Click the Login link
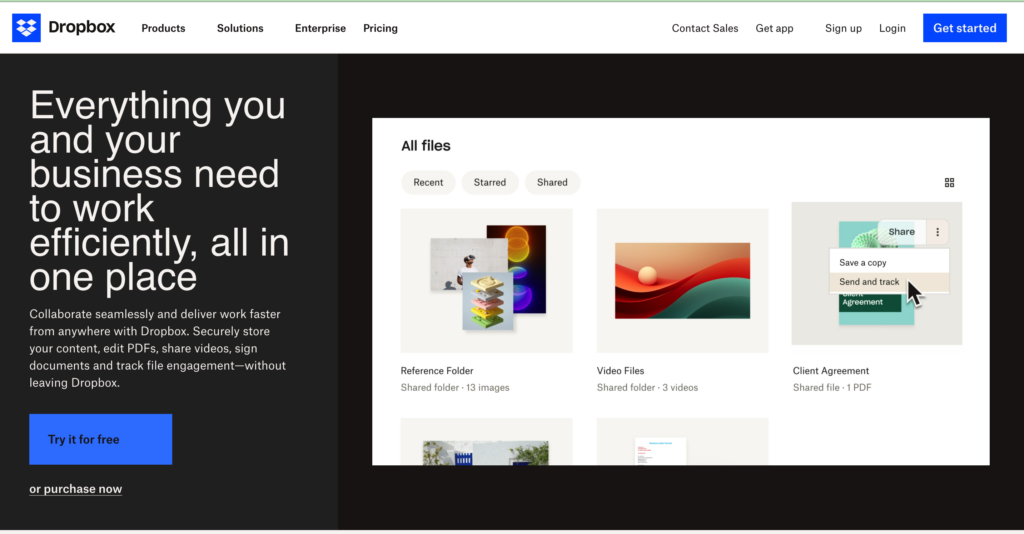The image size is (1024, 534). pyautogui.click(x=892, y=28)
